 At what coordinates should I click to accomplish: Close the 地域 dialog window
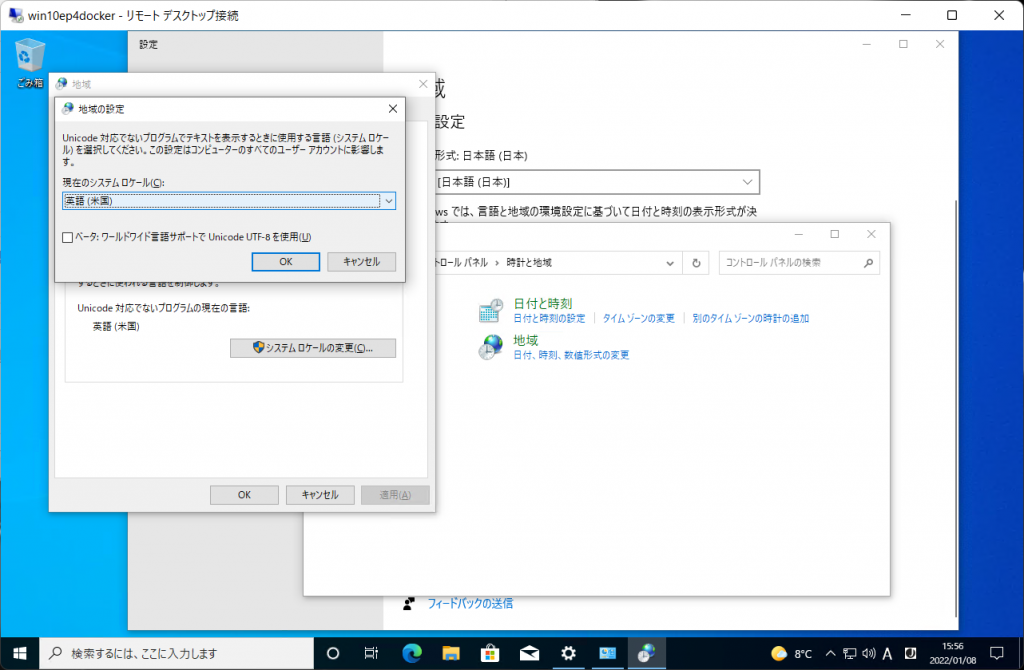(423, 84)
